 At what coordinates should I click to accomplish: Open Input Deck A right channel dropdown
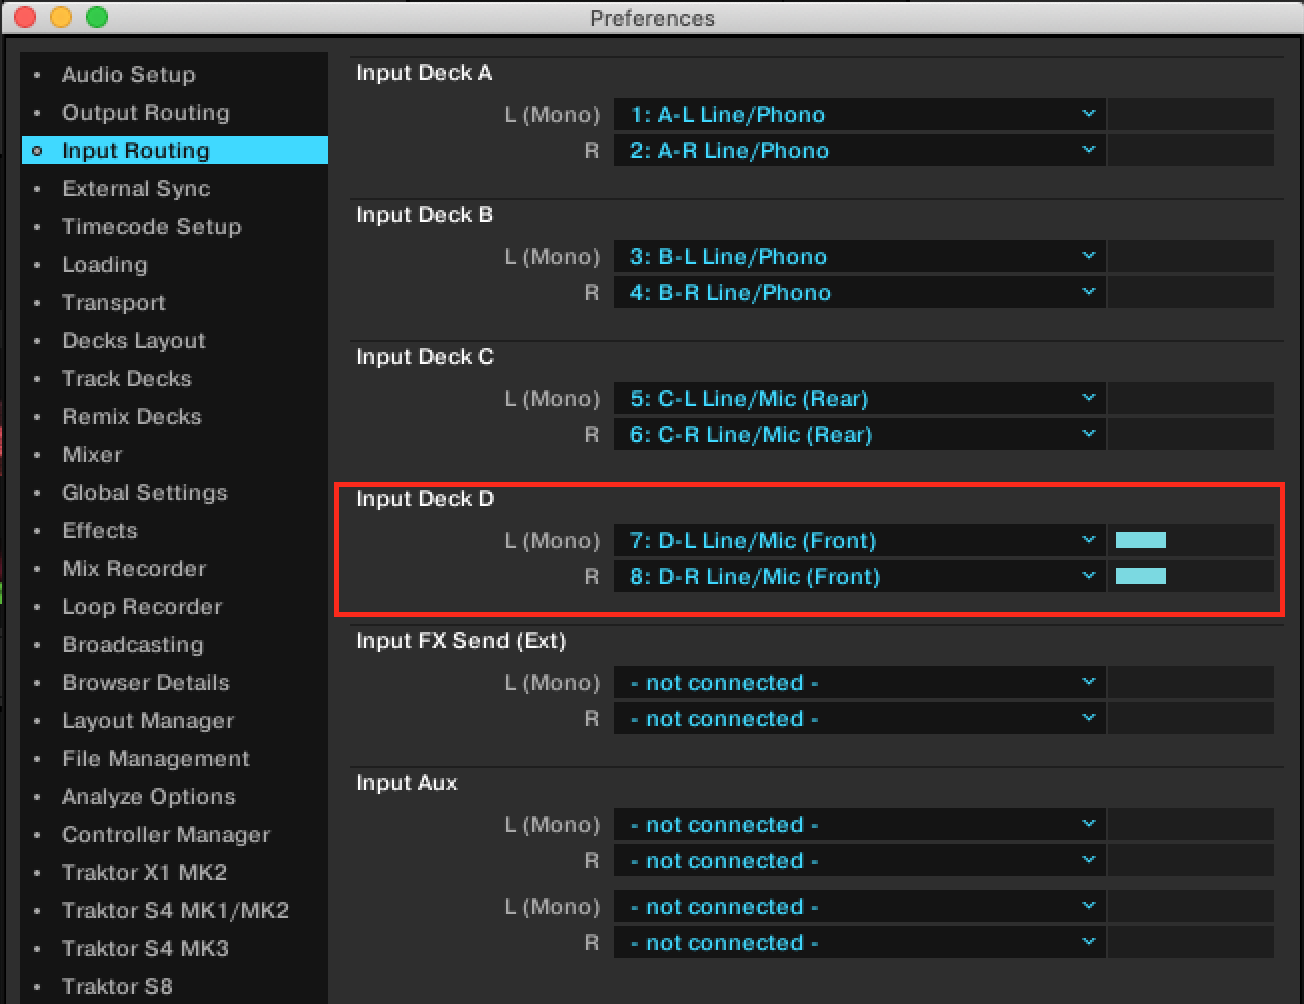(x=860, y=151)
